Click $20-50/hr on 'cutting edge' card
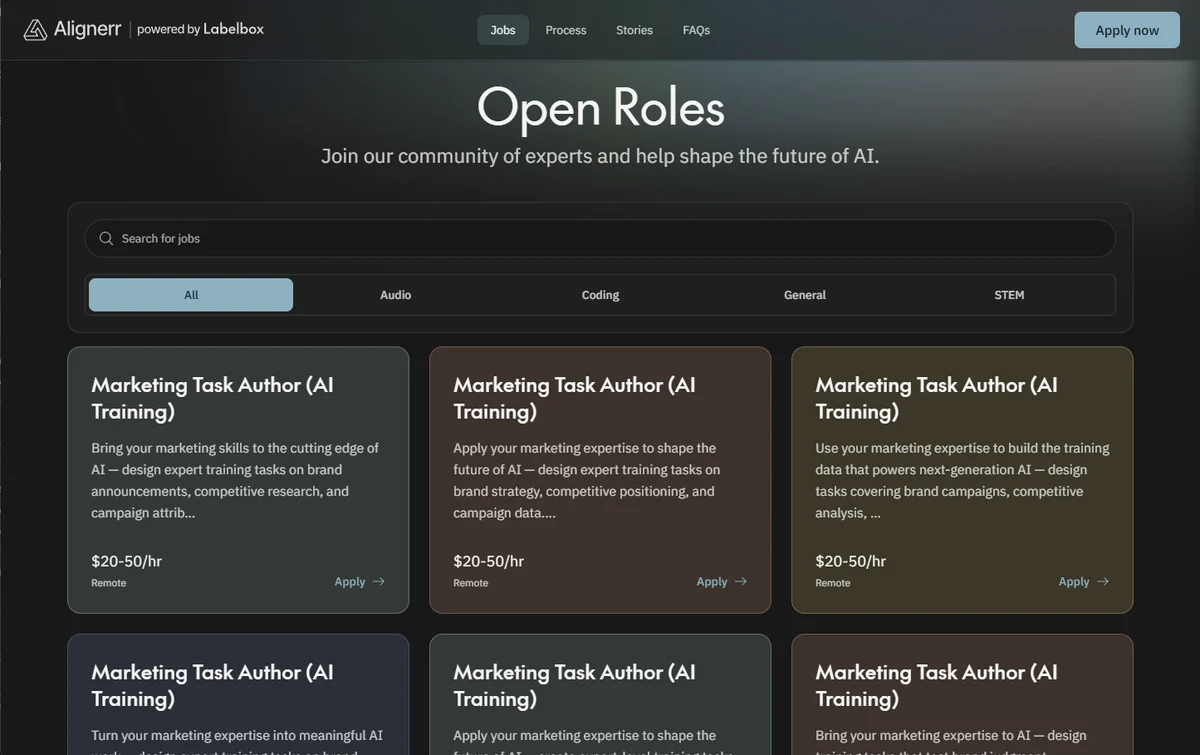 126,561
